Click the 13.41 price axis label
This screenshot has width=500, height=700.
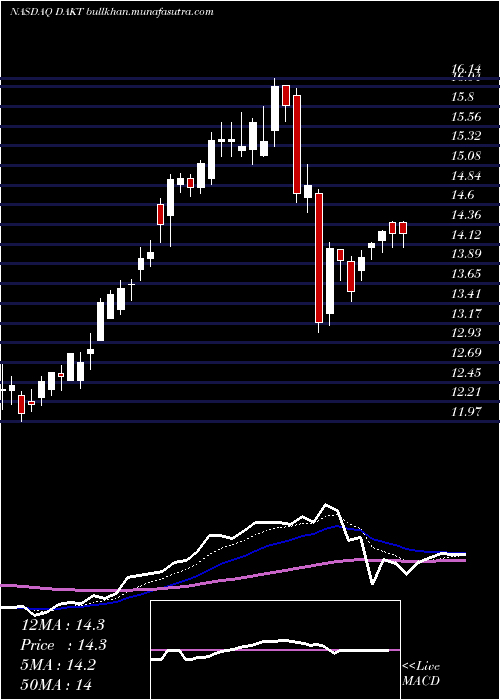coord(466,294)
